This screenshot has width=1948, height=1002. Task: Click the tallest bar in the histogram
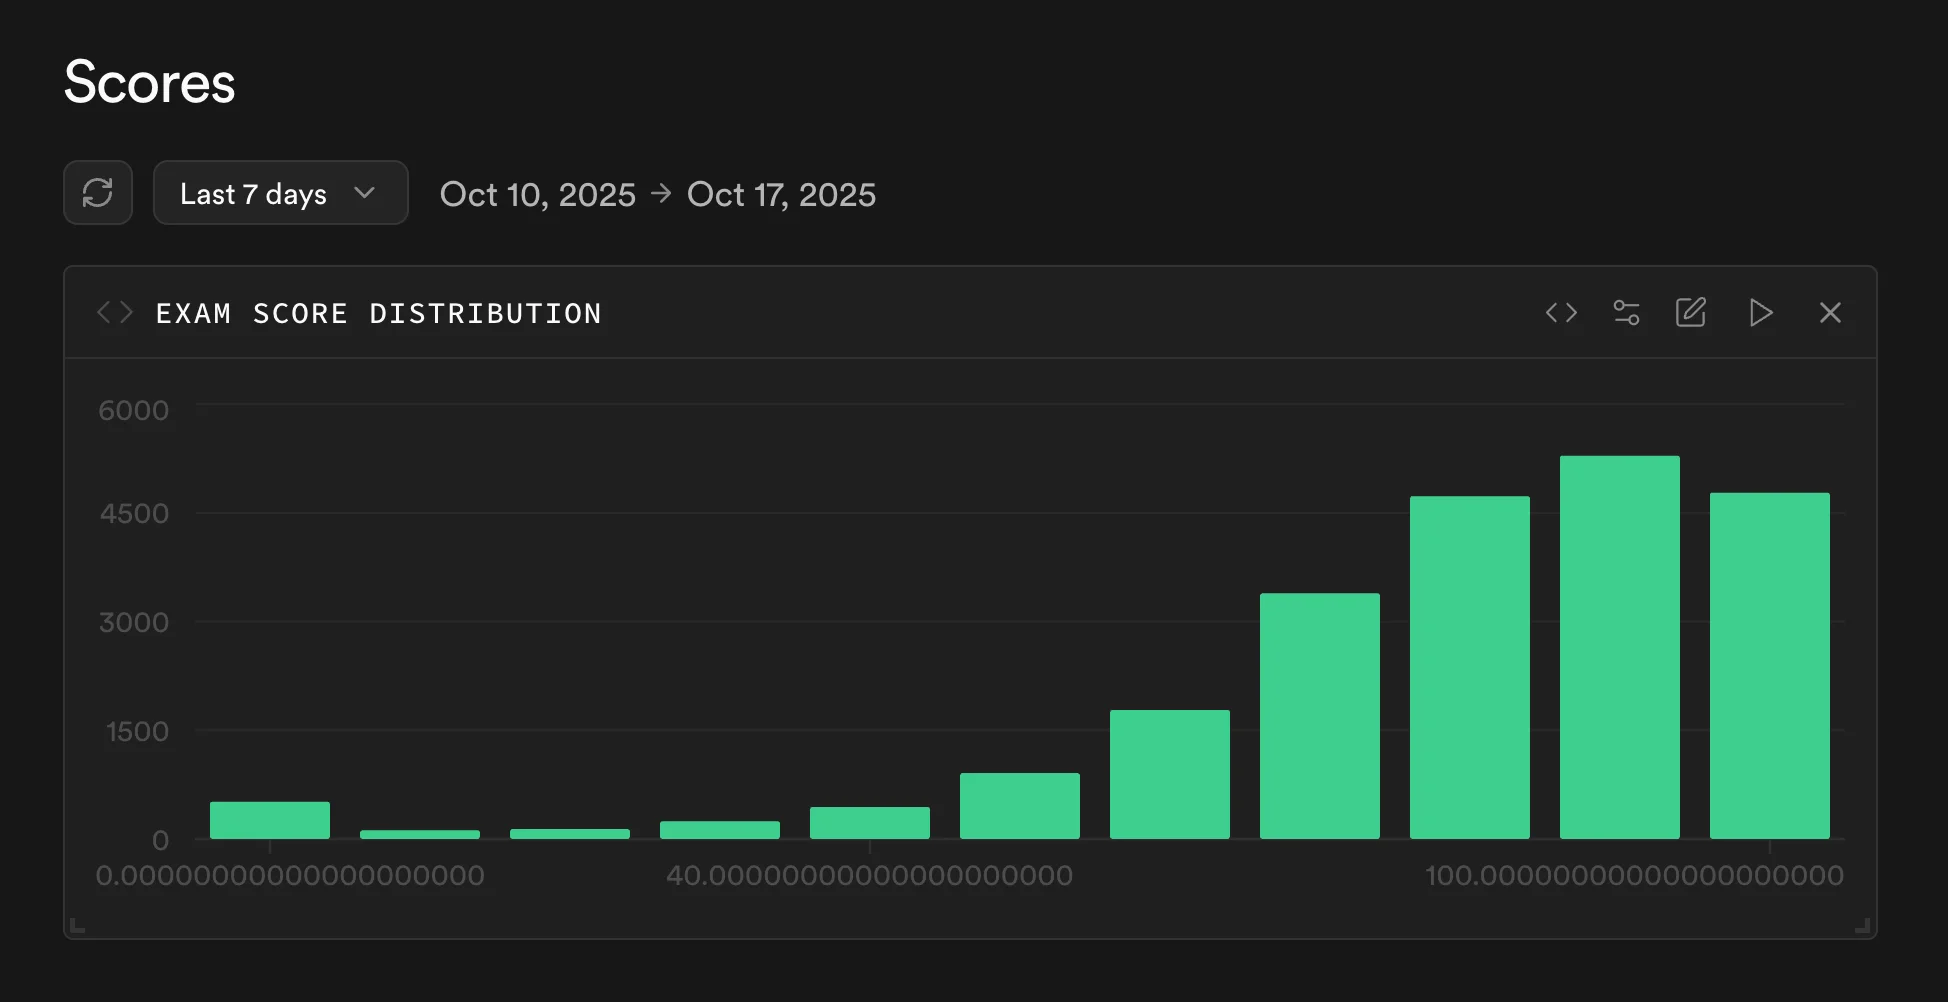click(x=1619, y=647)
